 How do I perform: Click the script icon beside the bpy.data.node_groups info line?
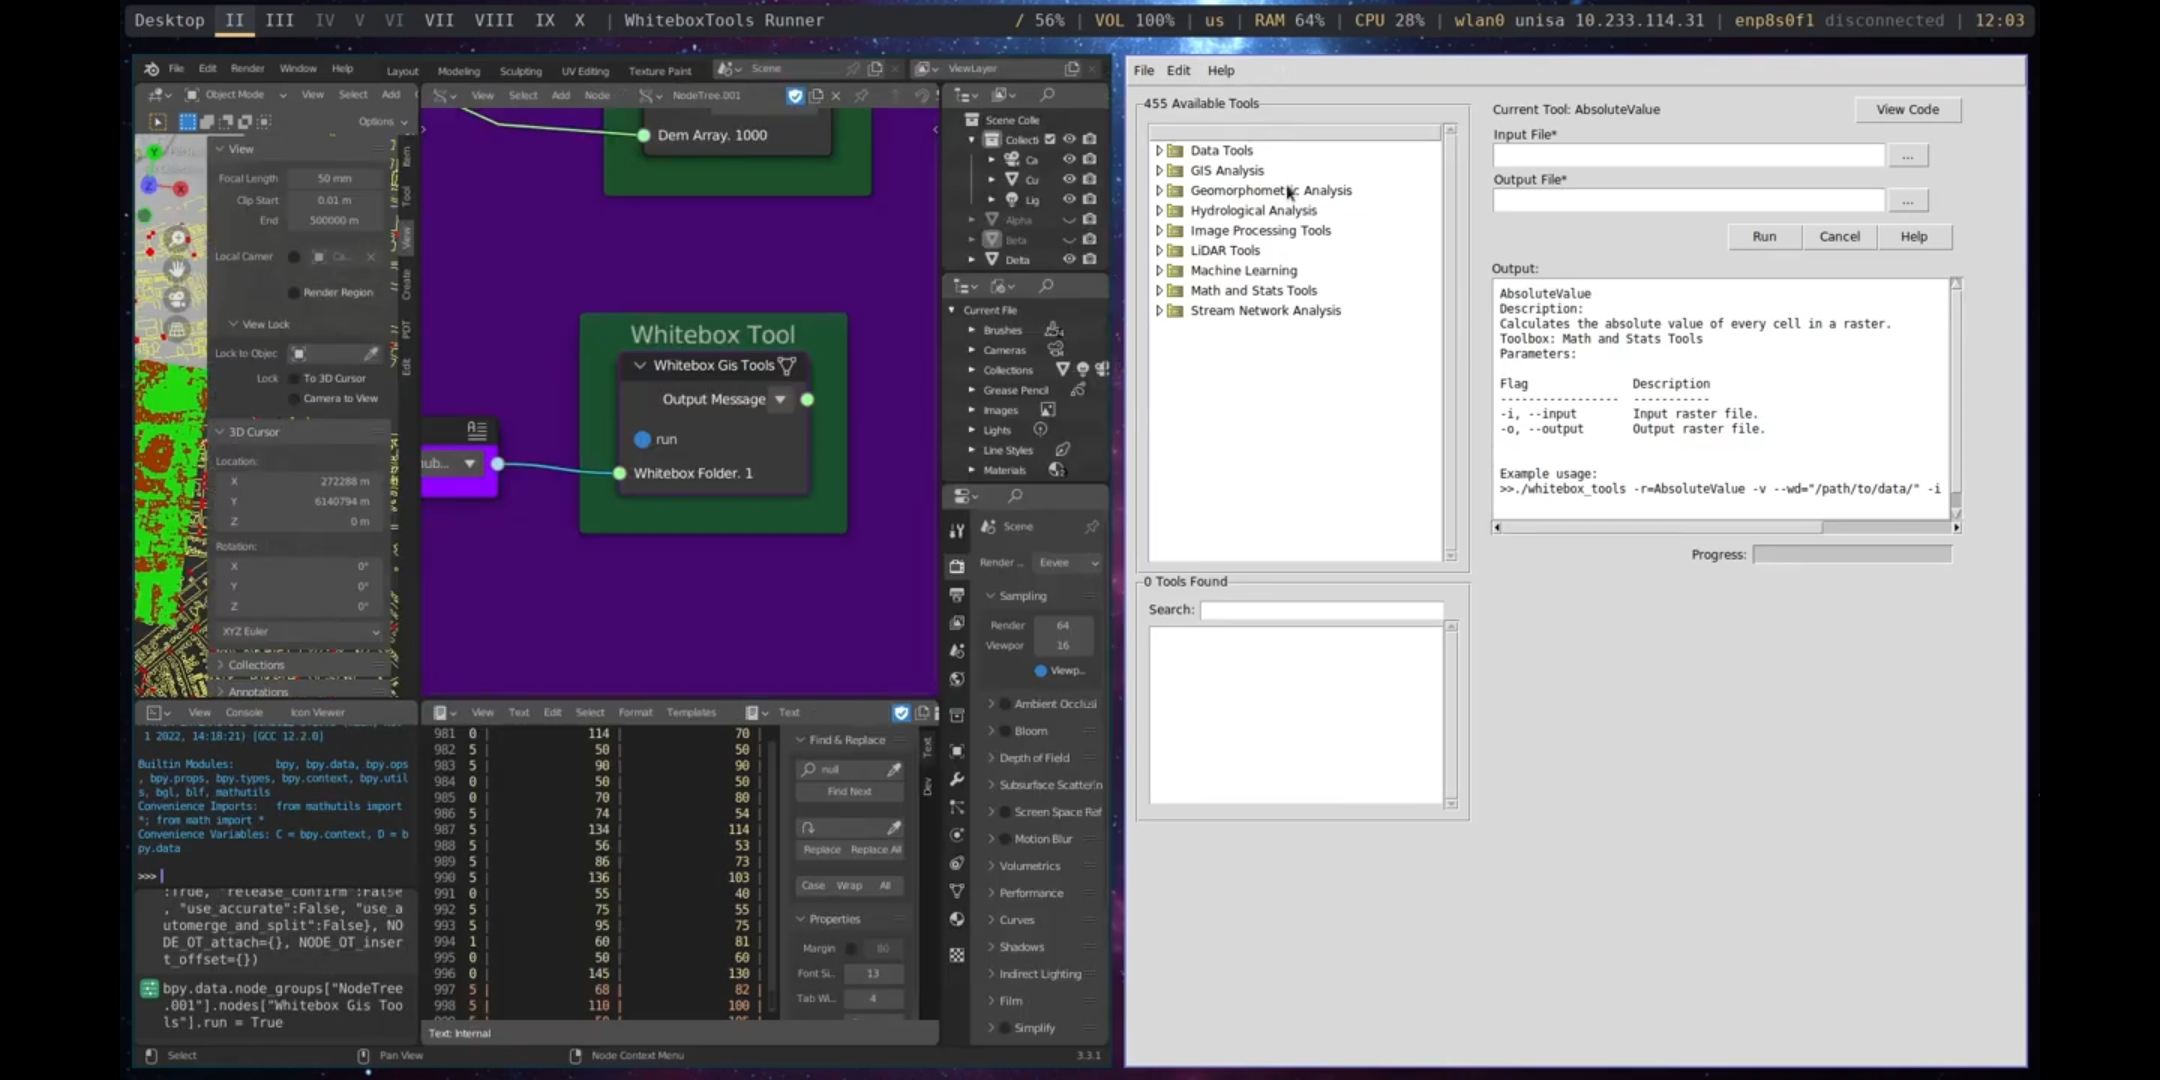(149, 989)
